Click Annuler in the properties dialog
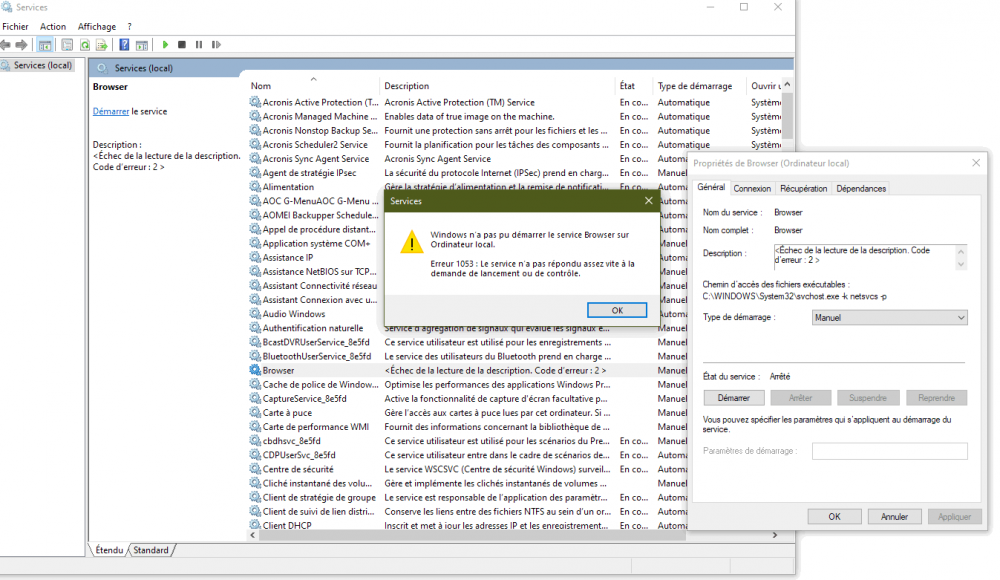Viewport: 1000px width, 580px height. tap(894, 516)
